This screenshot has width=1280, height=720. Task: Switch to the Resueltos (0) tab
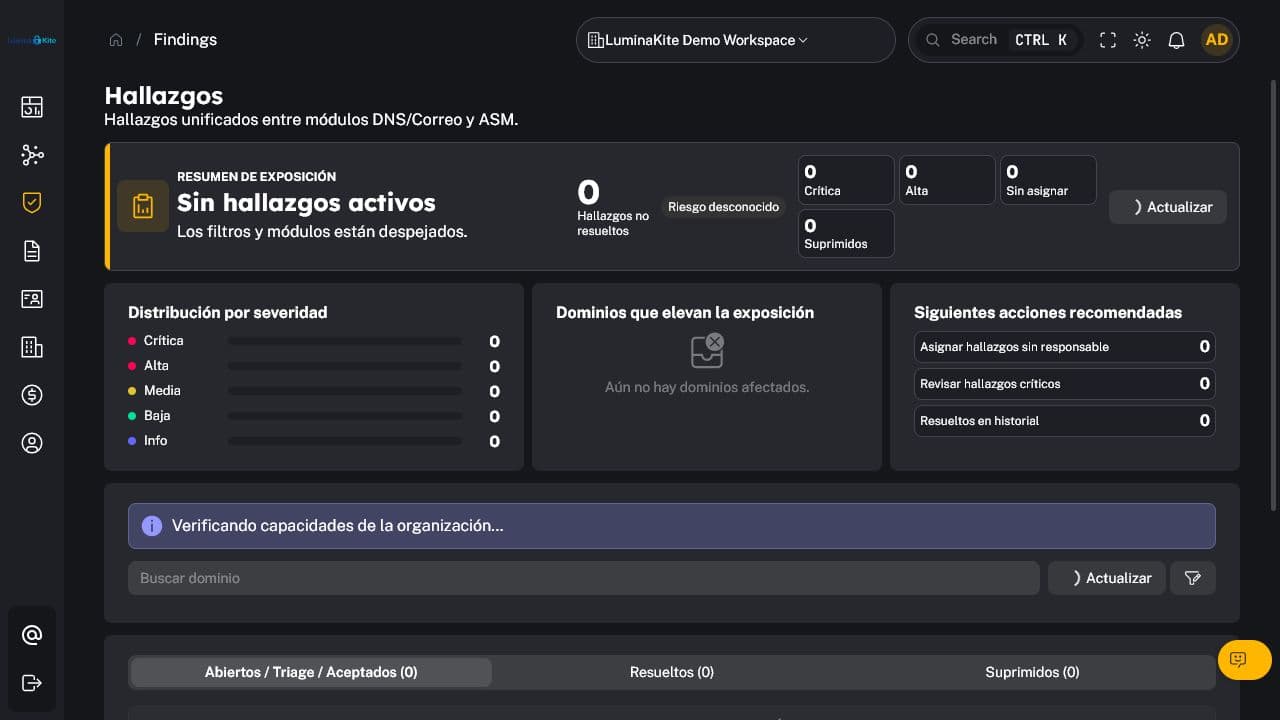[x=672, y=672]
